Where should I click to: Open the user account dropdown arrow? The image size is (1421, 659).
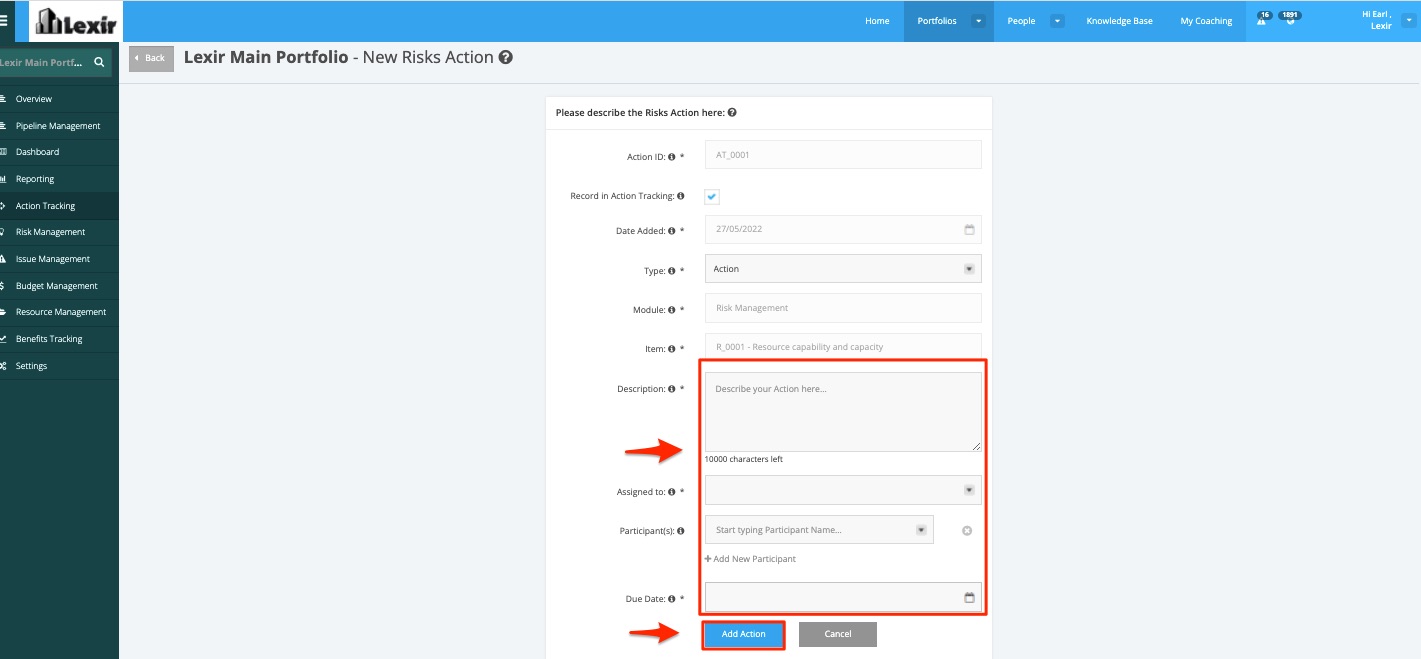pos(1409,20)
